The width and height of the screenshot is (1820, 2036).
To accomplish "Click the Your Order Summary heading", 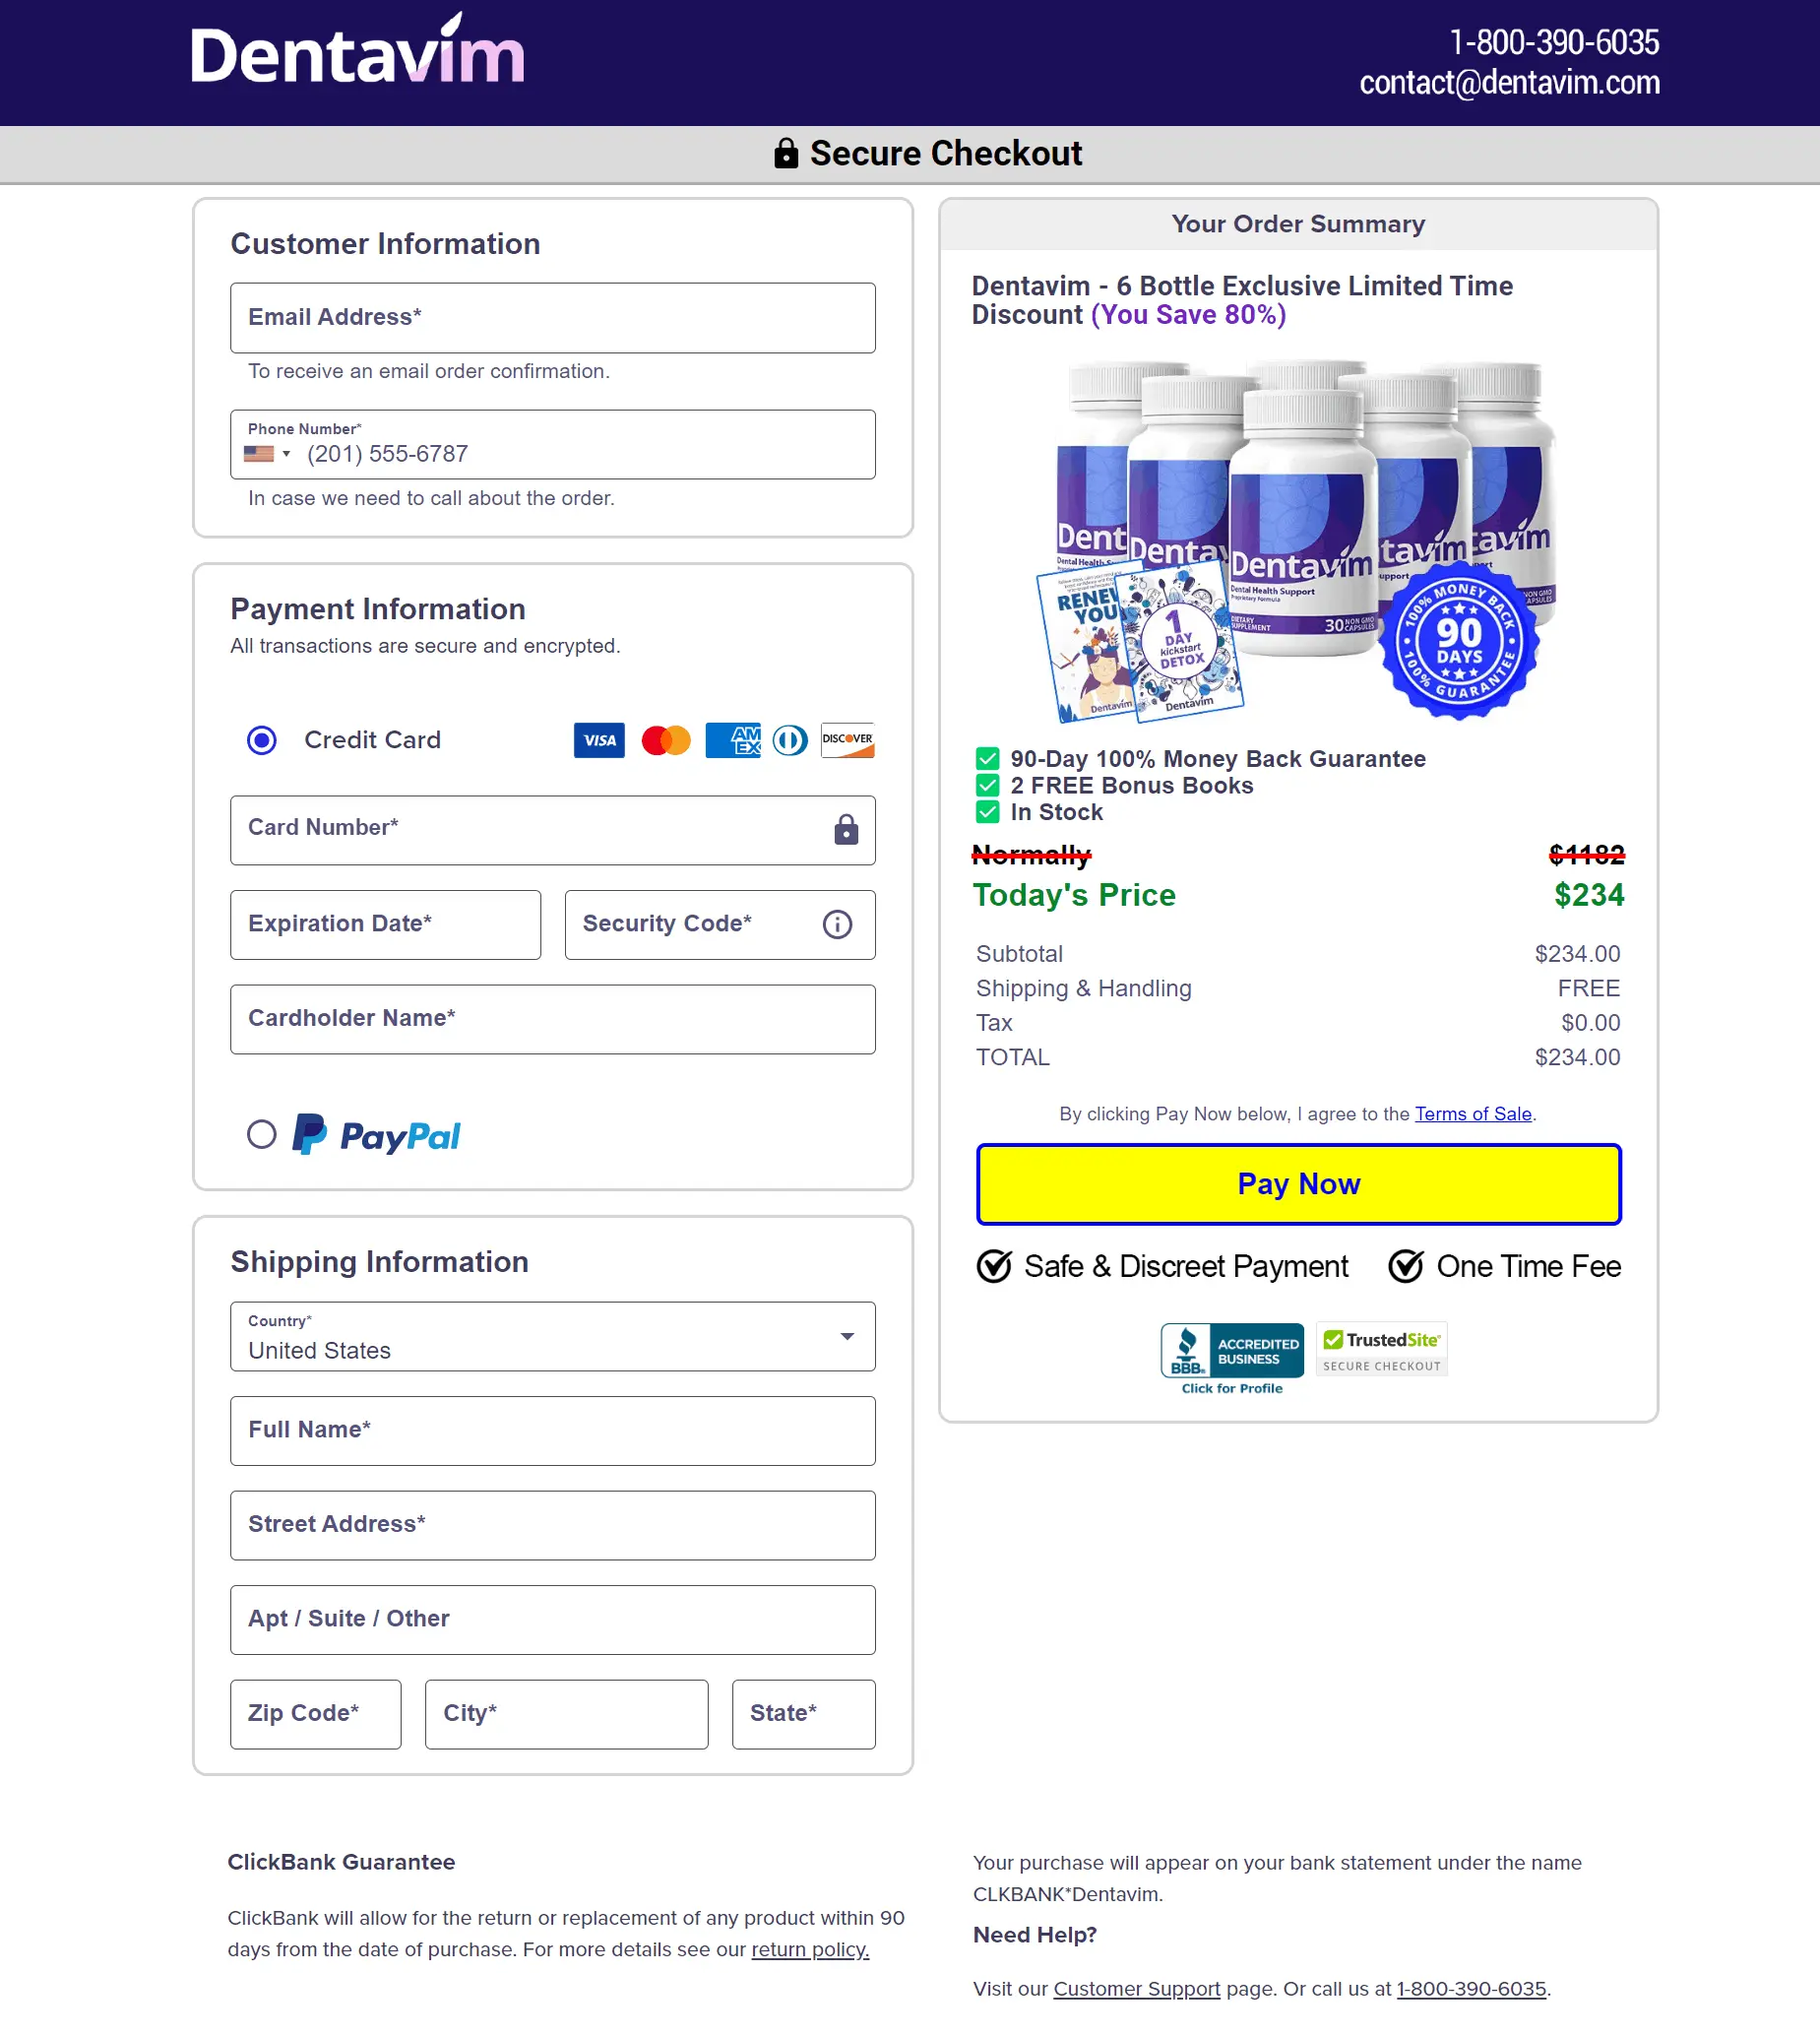I will (x=1298, y=224).
